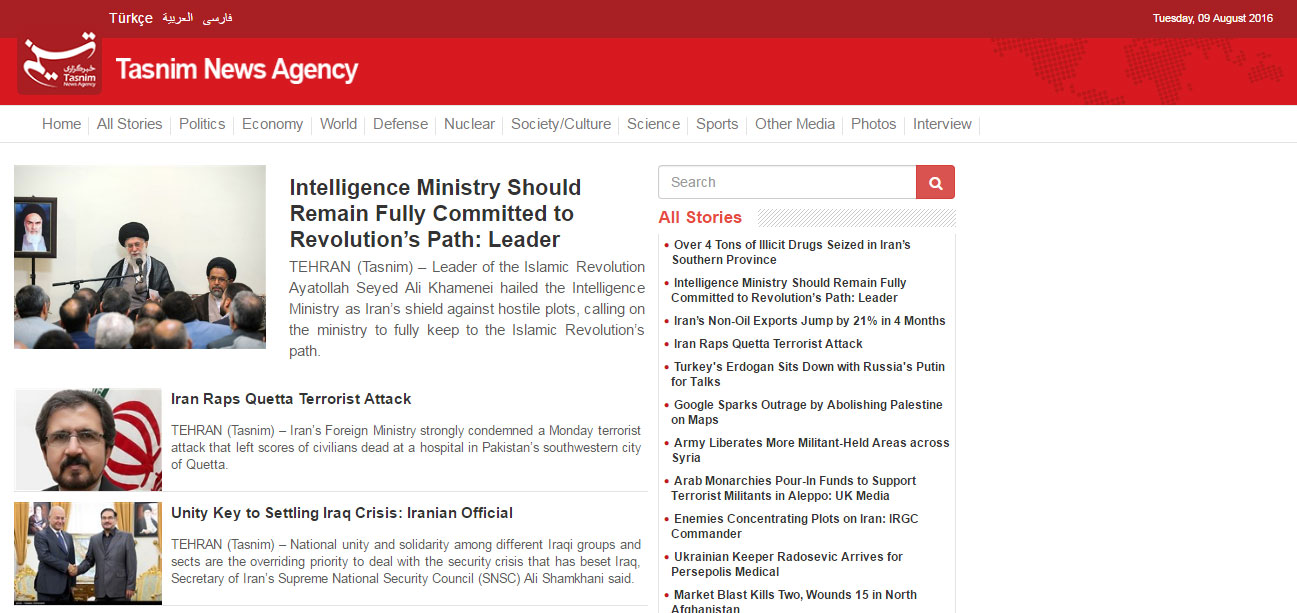Image resolution: width=1297 pixels, height=613 pixels.
Task: Go to the Sports section
Action: 717,124
